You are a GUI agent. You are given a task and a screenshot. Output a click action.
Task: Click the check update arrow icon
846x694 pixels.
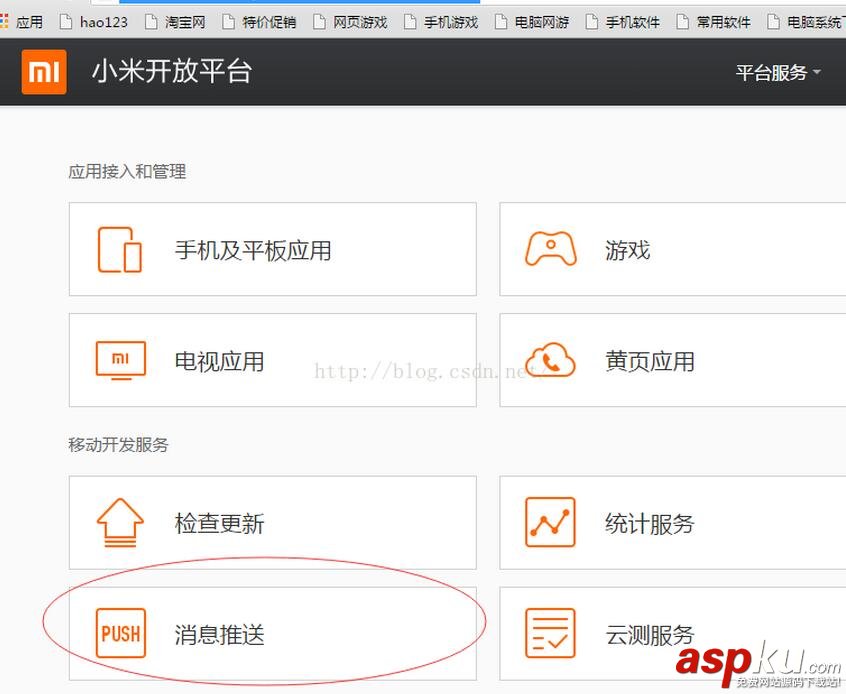pos(119,523)
